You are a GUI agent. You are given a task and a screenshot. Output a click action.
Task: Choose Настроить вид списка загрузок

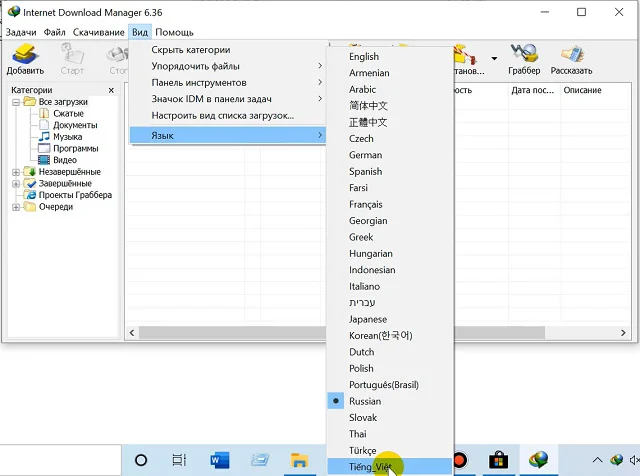228,116
